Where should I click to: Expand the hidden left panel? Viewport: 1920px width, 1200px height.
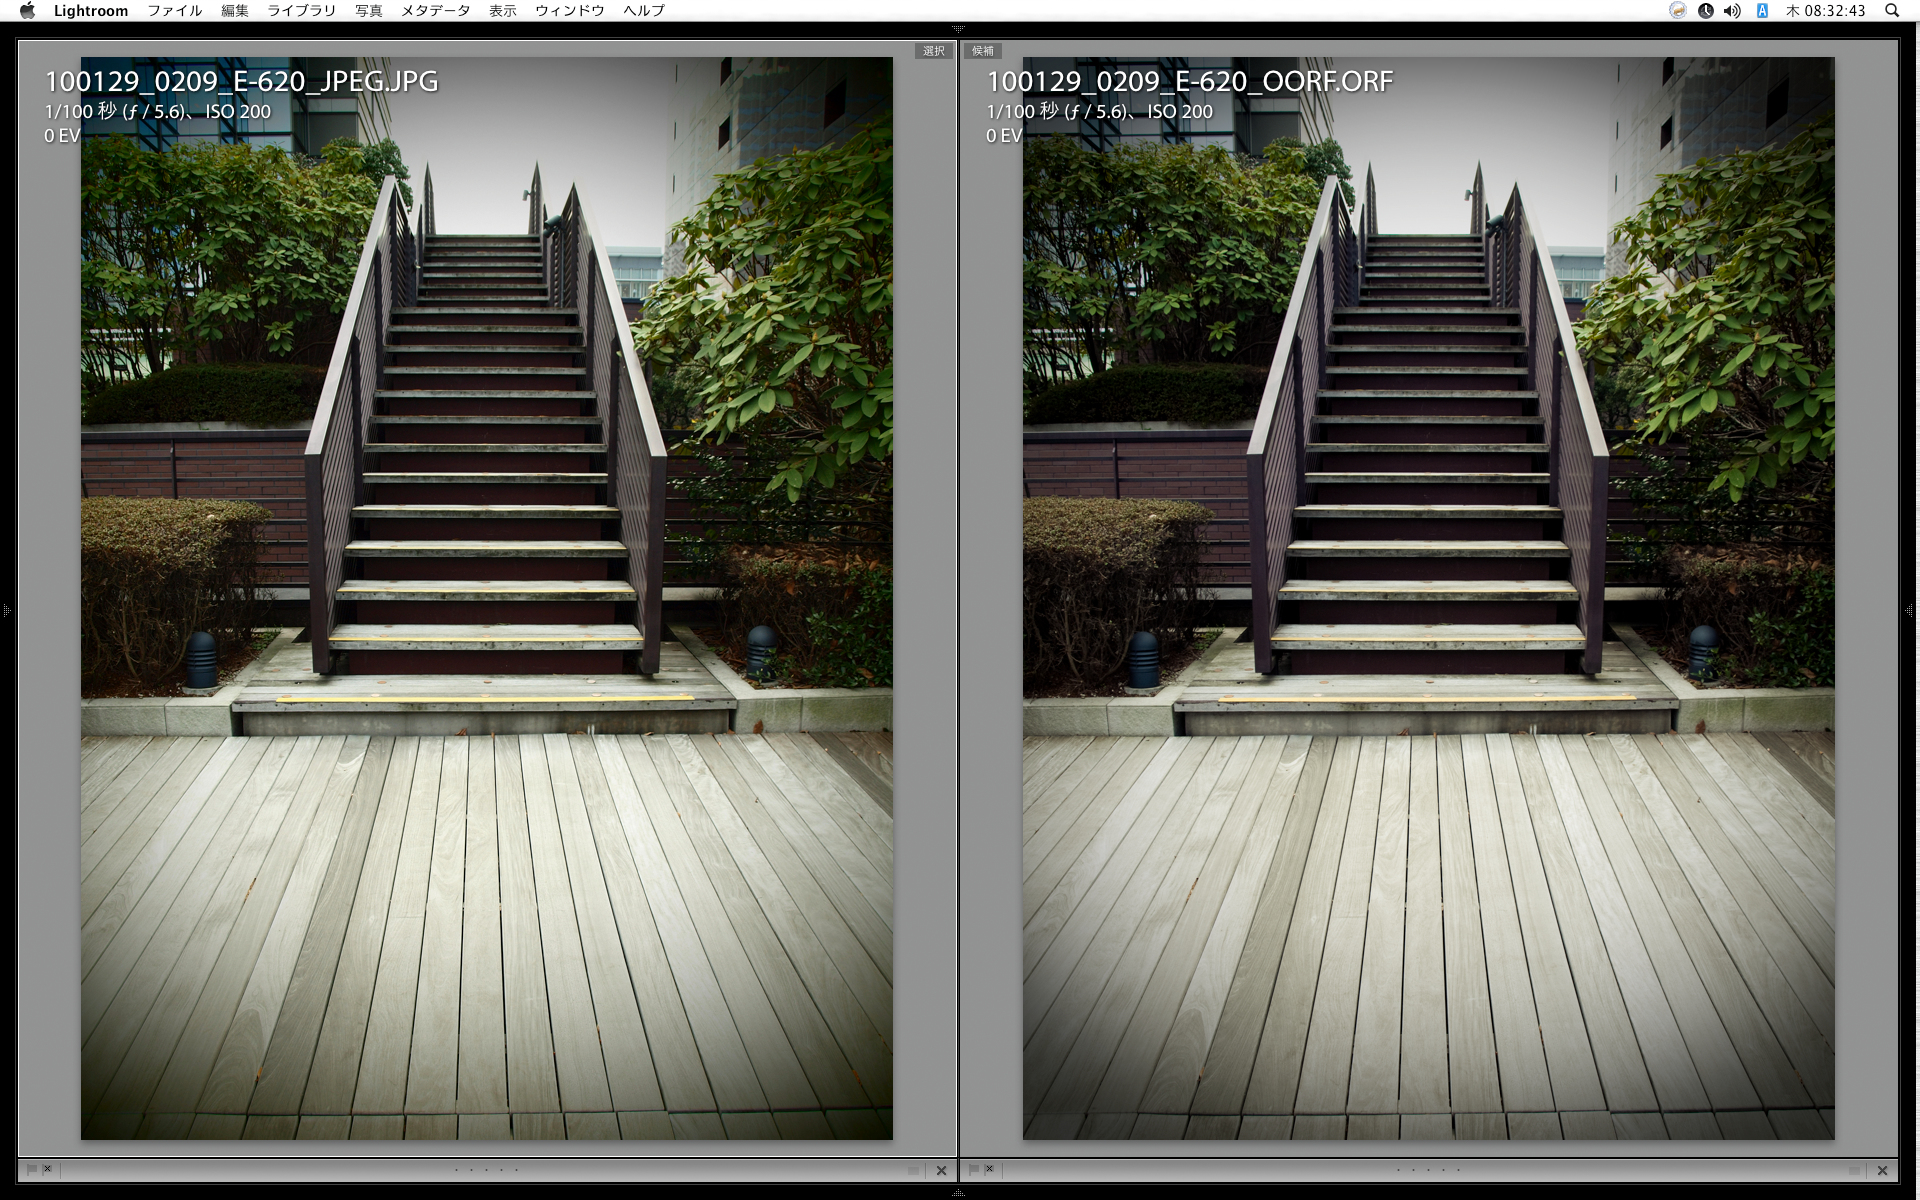point(6,609)
